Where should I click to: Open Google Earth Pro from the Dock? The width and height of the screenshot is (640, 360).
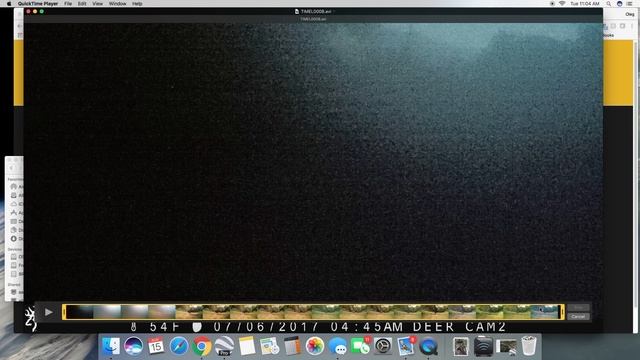(x=224, y=346)
